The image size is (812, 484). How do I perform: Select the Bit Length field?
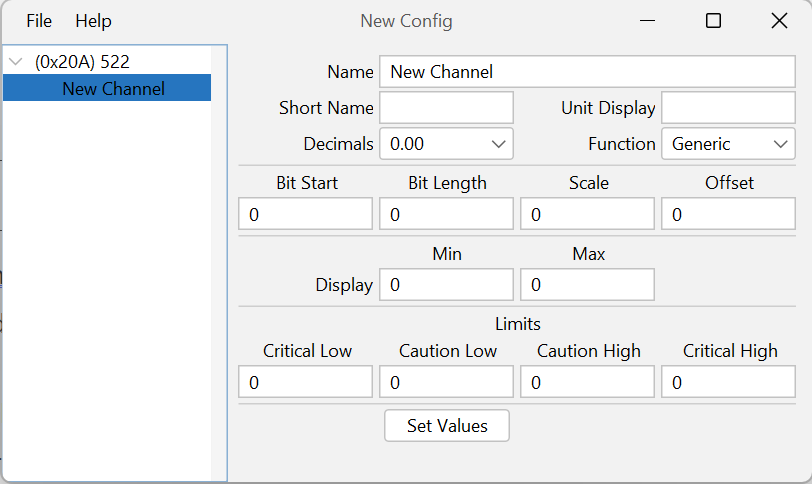click(x=446, y=214)
